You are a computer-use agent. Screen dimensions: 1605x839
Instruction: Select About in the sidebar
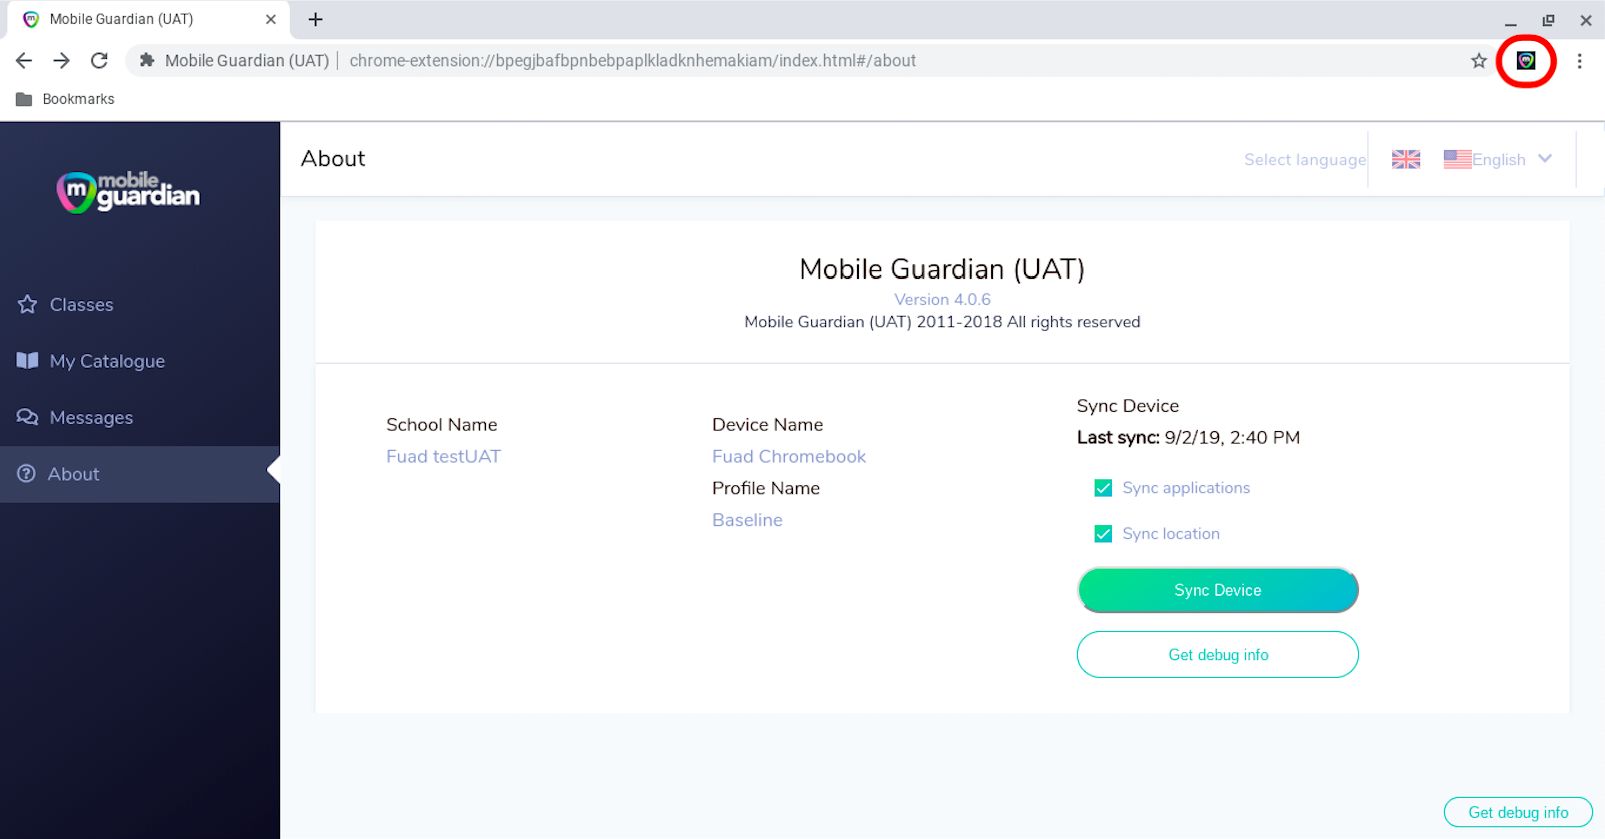pos(140,474)
